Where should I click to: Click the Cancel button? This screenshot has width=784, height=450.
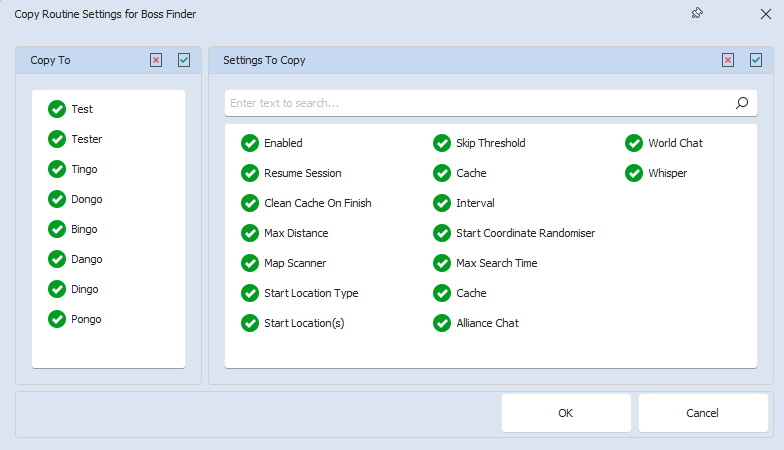coord(703,413)
